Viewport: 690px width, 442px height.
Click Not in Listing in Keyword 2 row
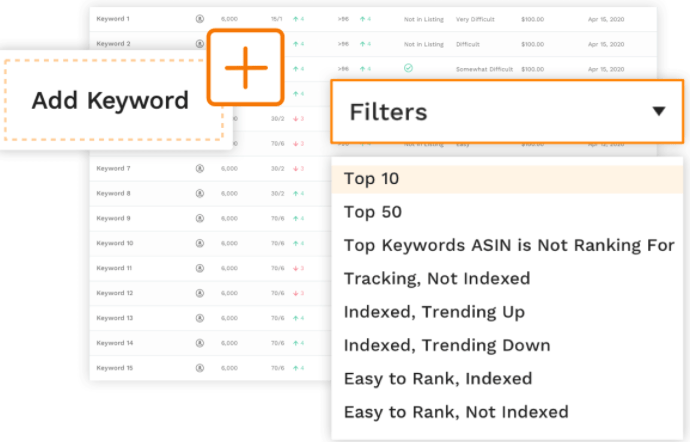pyautogui.click(x=424, y=44)
